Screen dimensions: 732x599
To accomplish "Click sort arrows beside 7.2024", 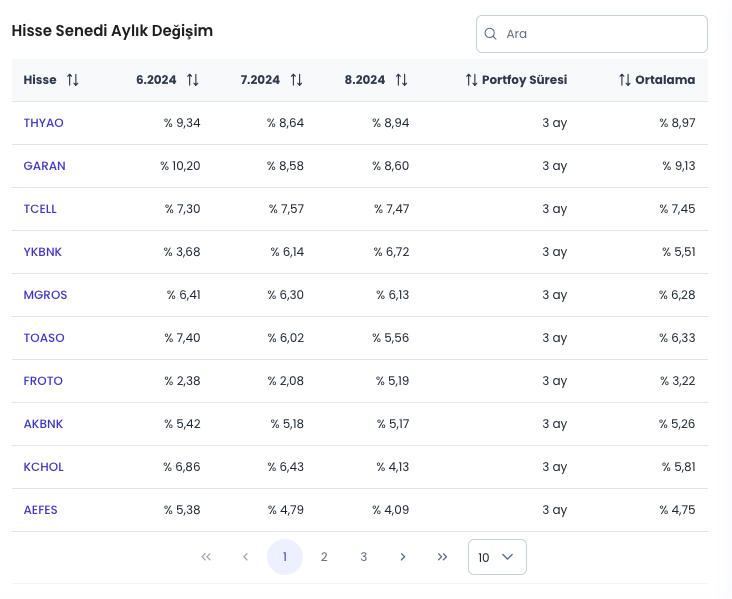I will (x=296, y=80).
